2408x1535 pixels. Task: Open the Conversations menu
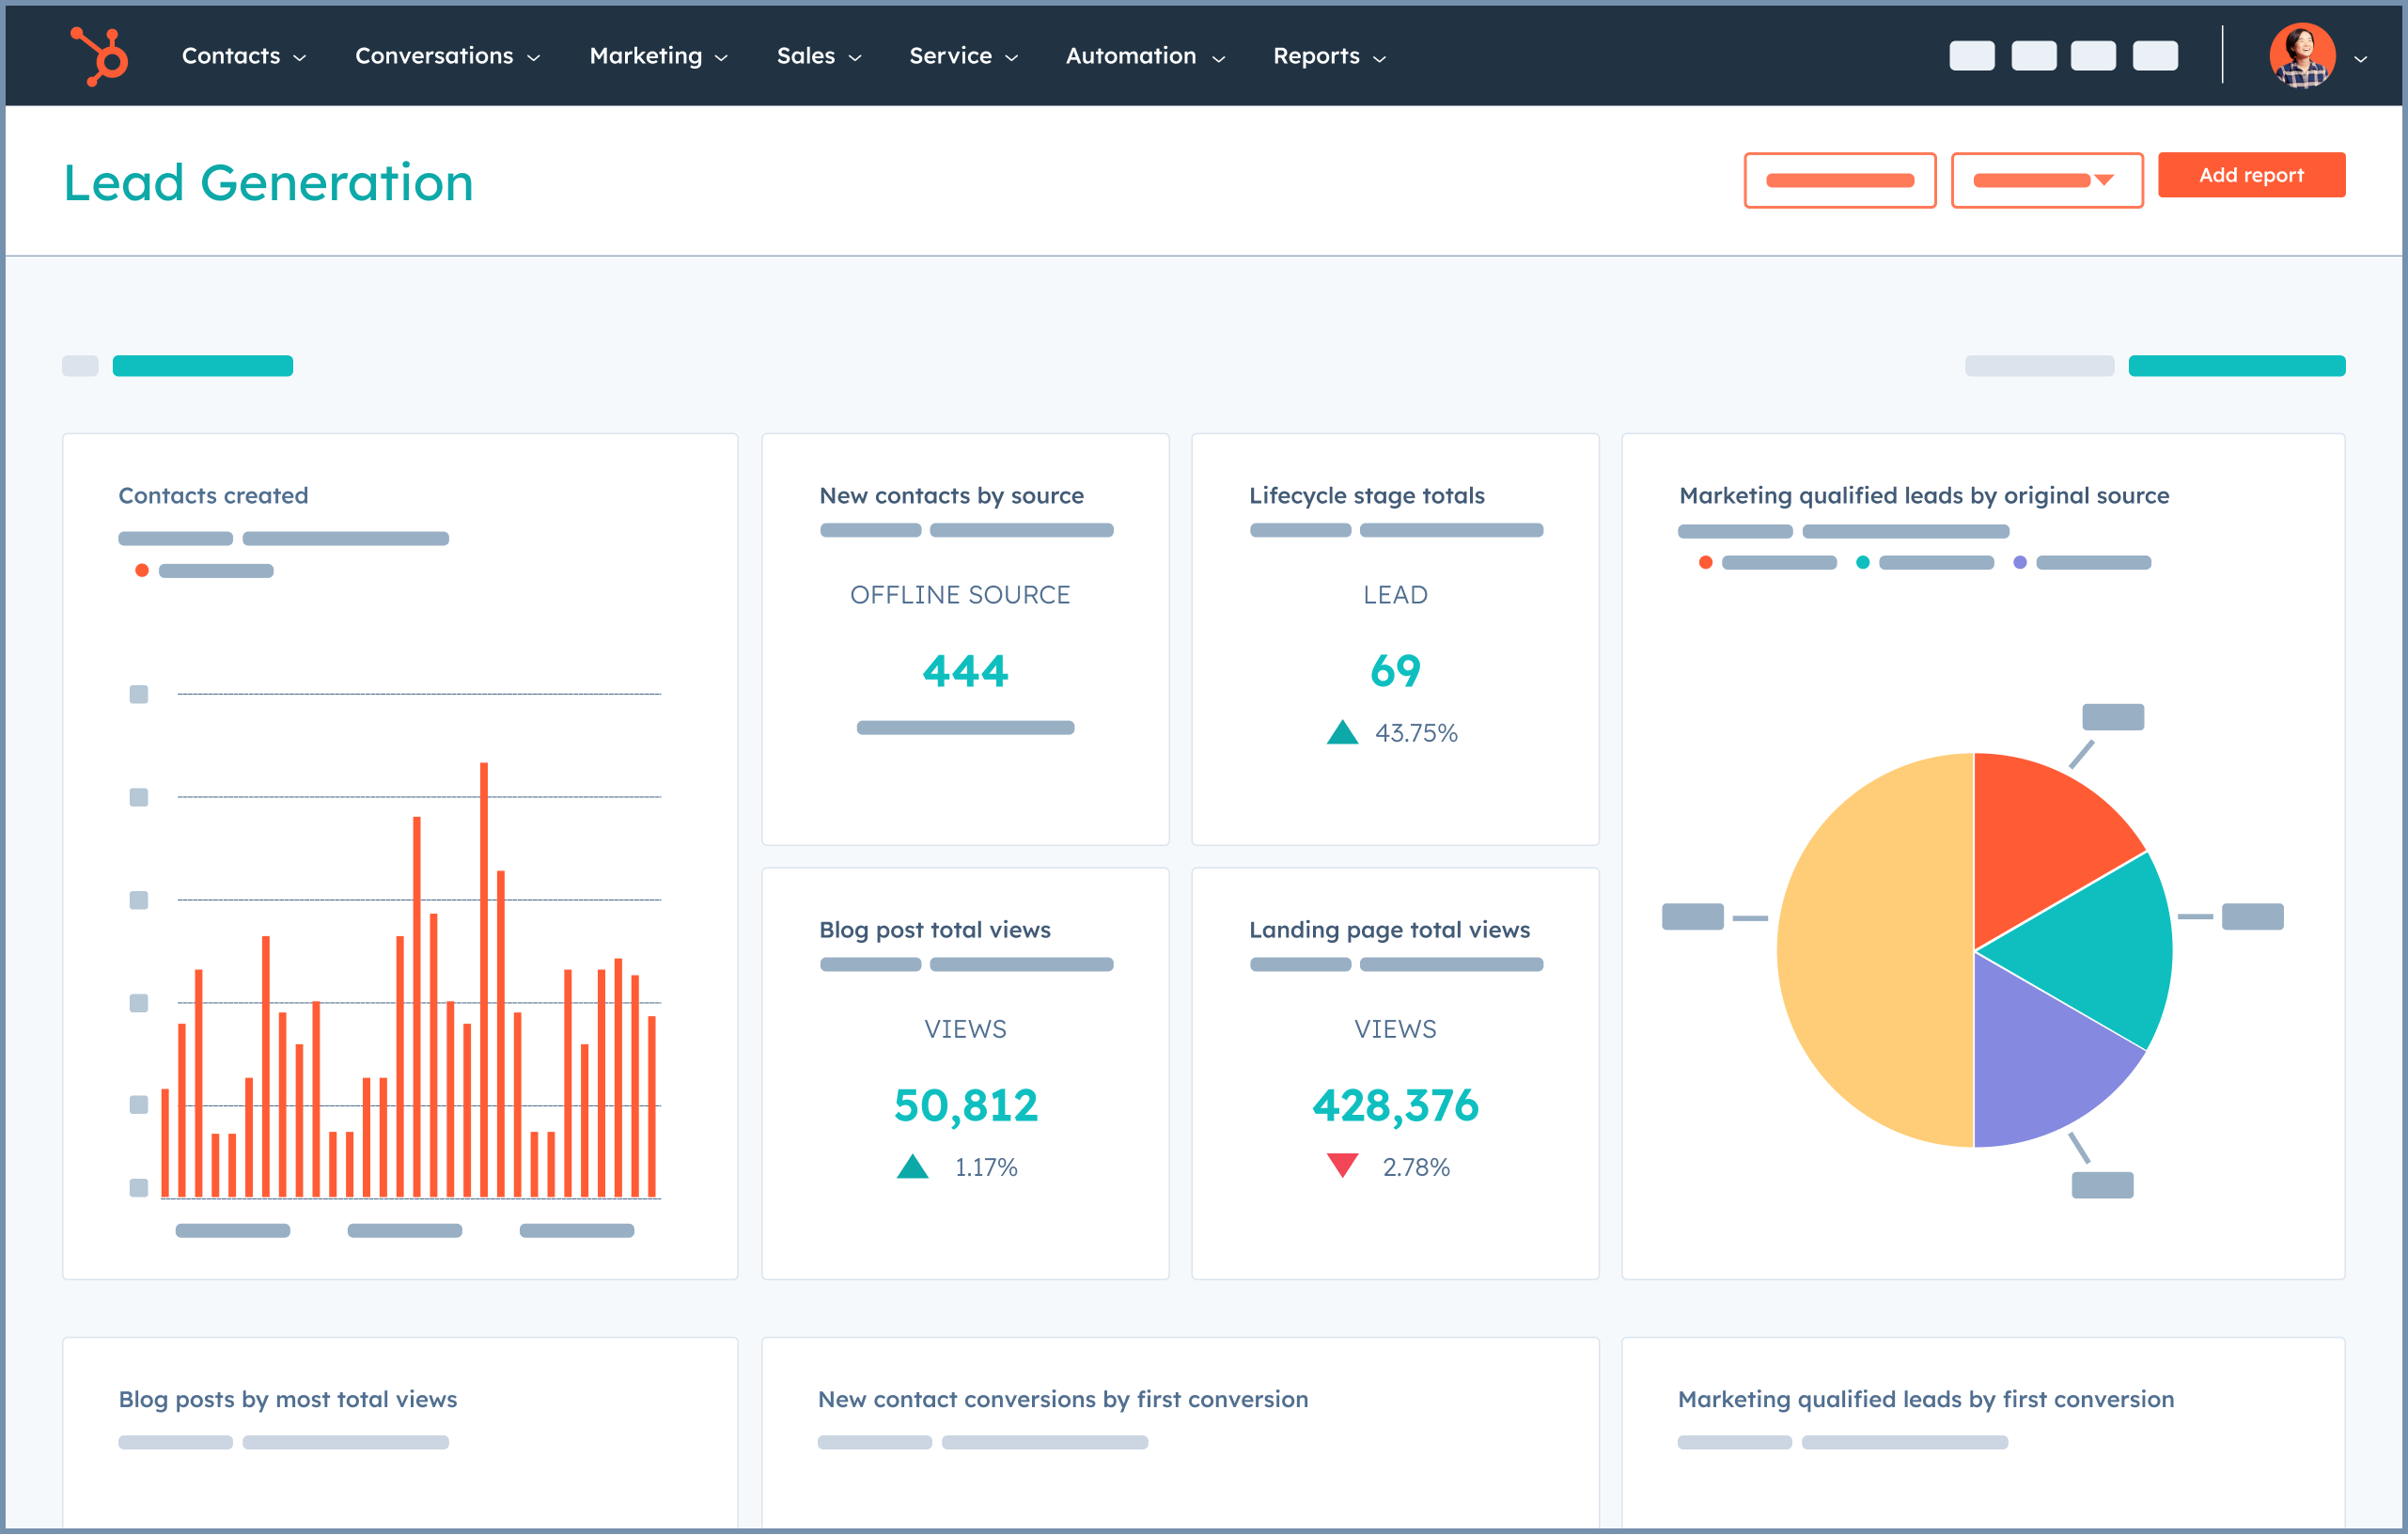(x=443, y=55)
